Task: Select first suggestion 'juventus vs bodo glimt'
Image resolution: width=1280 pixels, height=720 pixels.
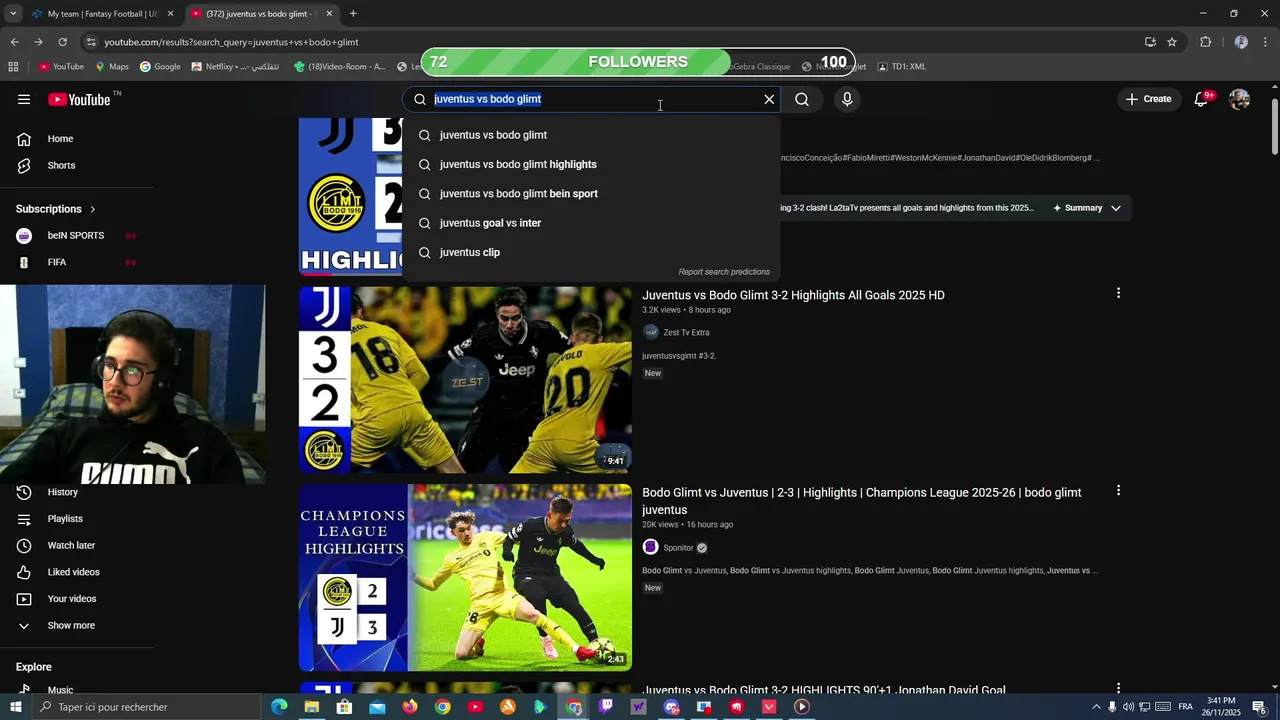Action: [590, 135]
